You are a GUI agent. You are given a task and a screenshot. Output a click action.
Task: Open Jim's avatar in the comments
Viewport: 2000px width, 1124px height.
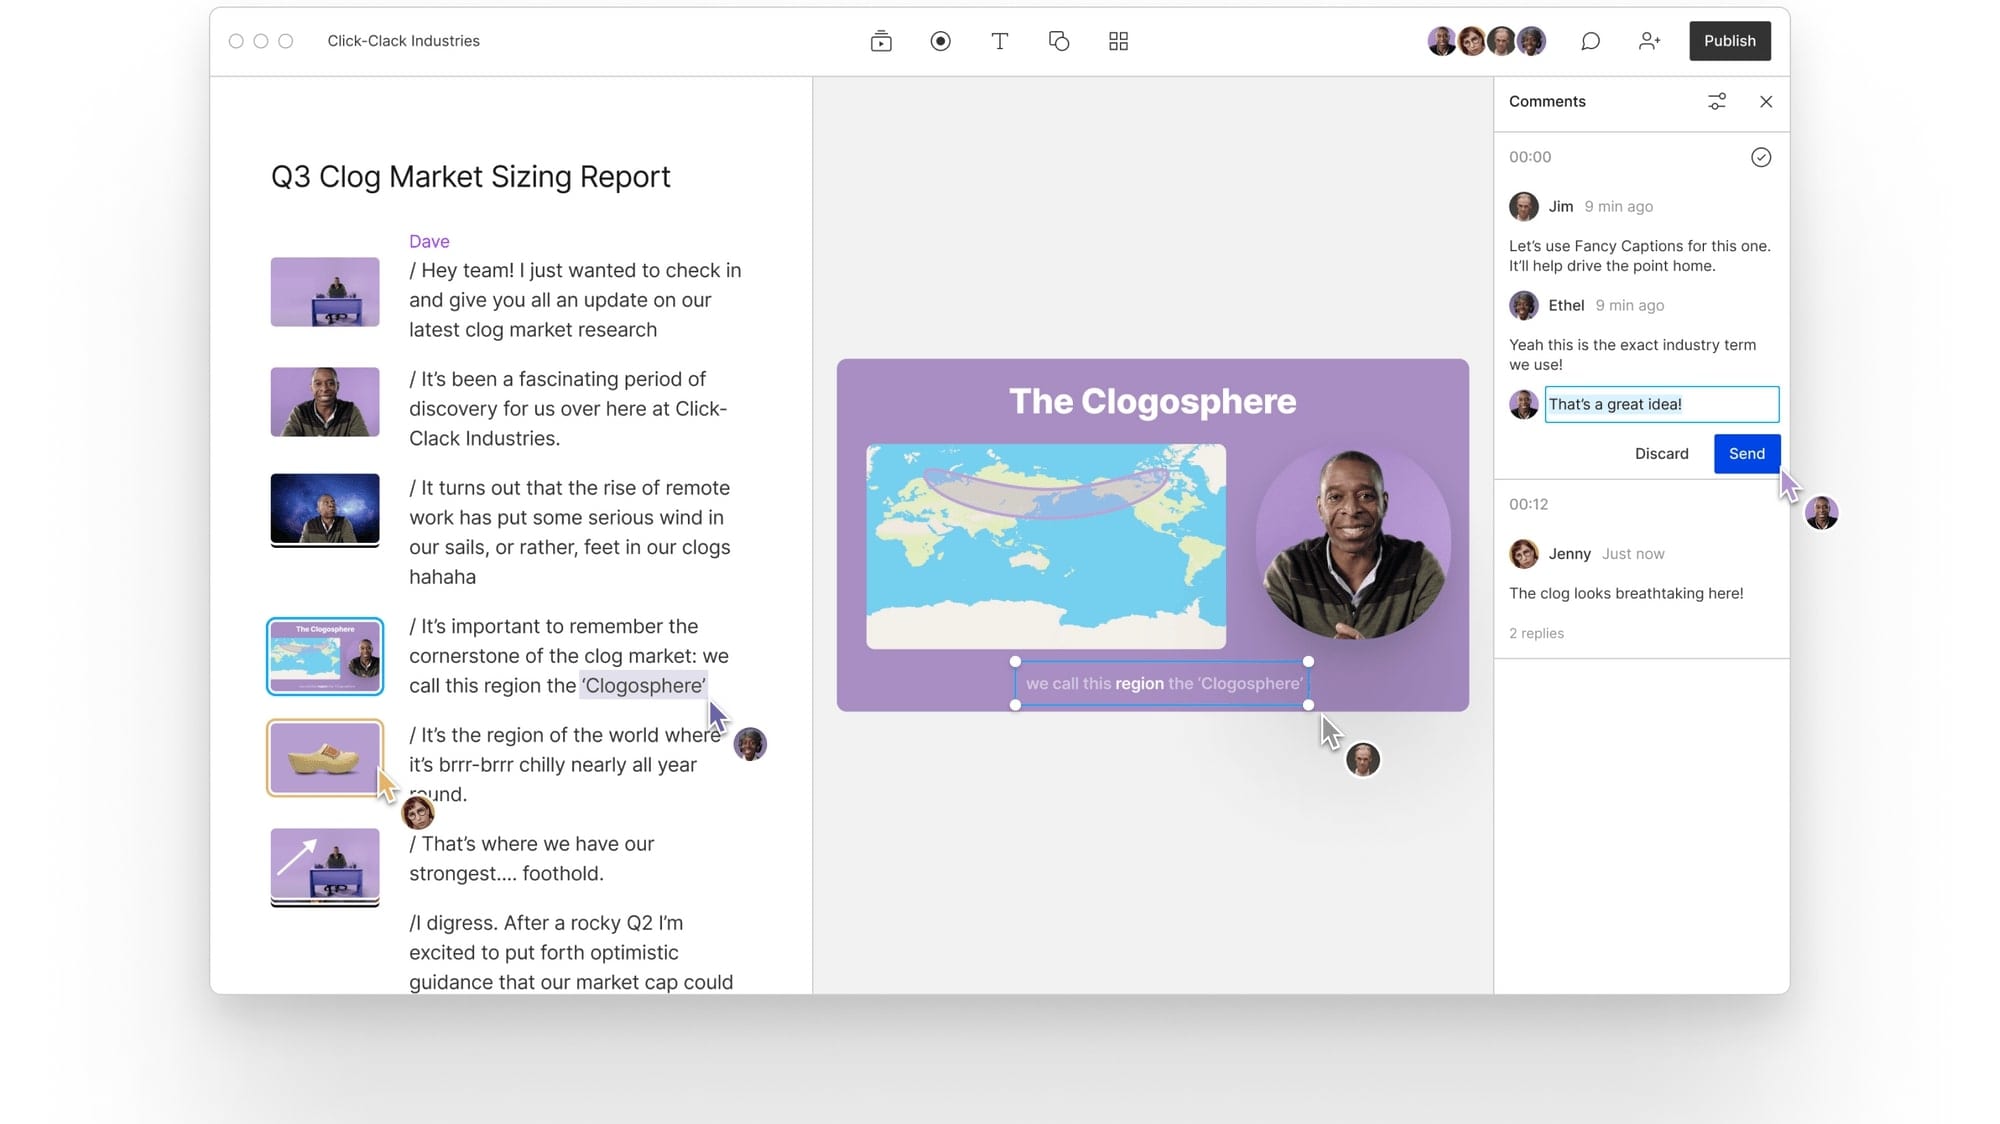[1523, 206]
